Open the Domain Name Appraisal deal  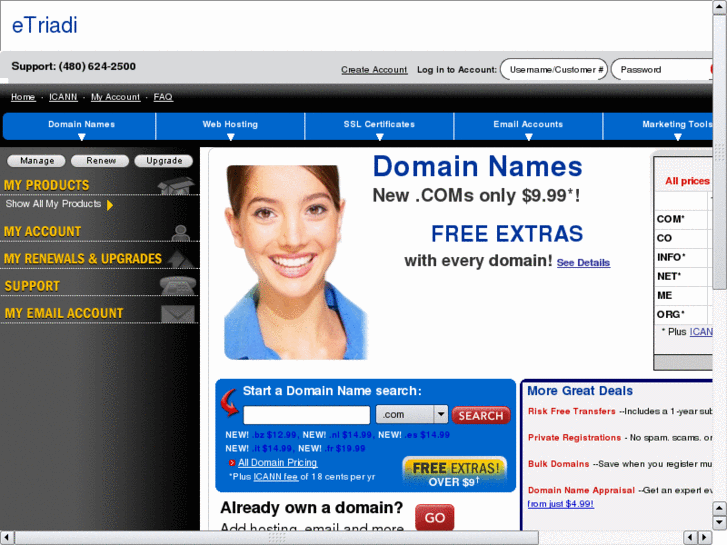(581, 490)
